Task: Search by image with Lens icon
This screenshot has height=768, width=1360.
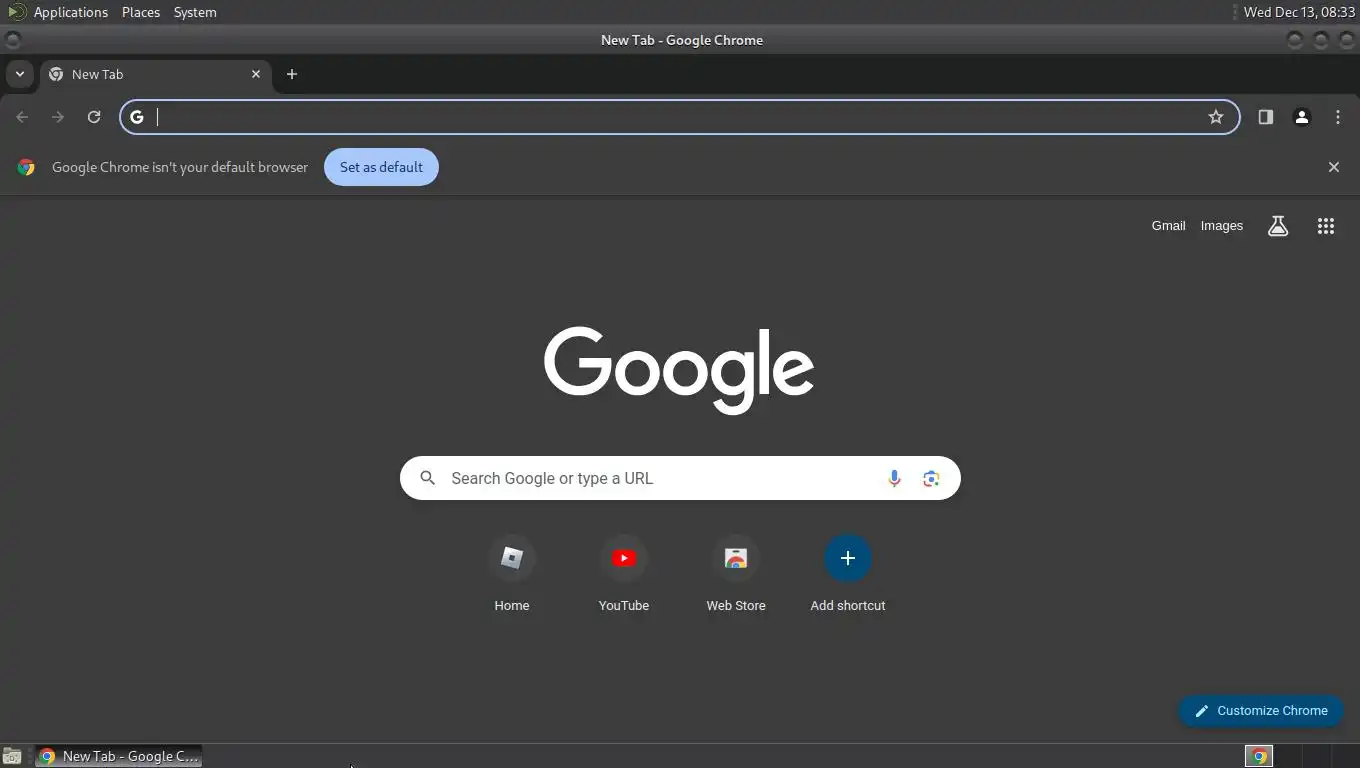Action: coord(931,478)
